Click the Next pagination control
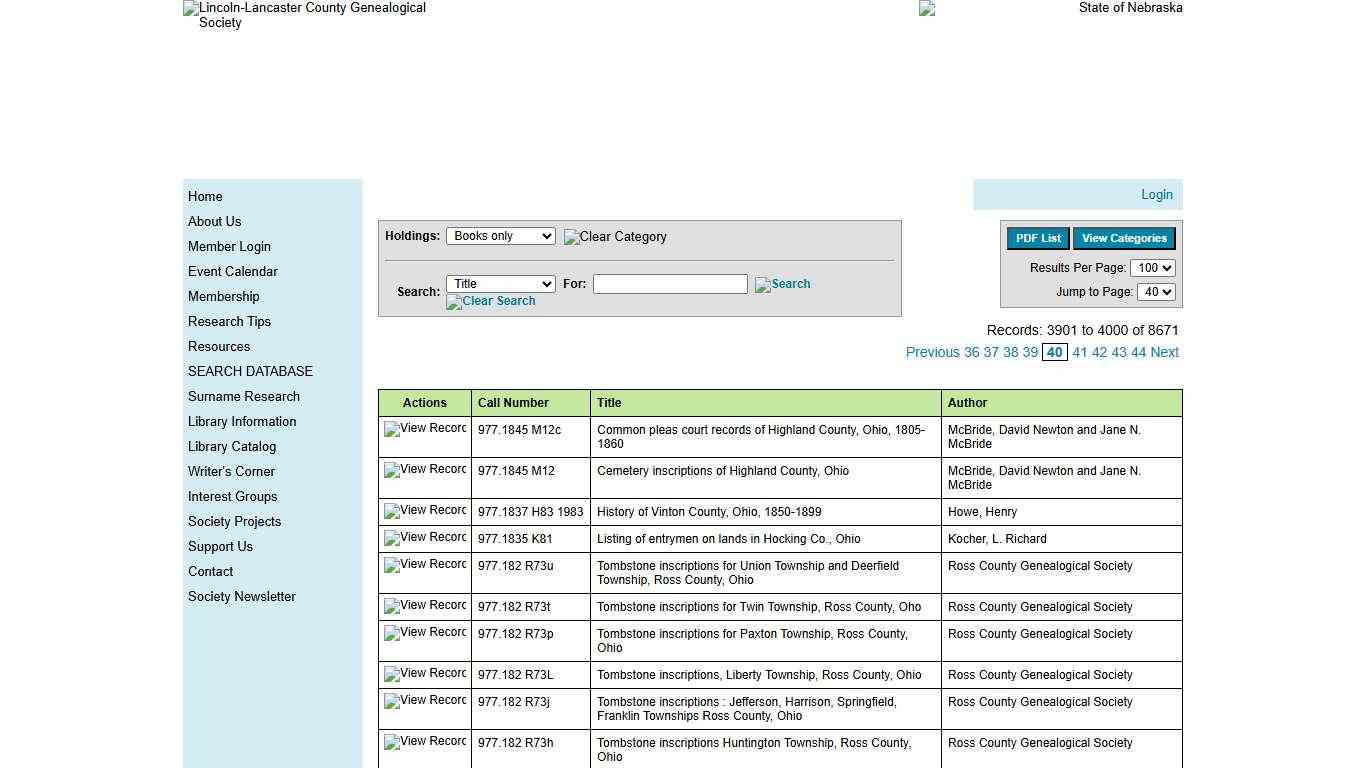This screenshot has width=1366, height=768. [x=1164, y=352]
